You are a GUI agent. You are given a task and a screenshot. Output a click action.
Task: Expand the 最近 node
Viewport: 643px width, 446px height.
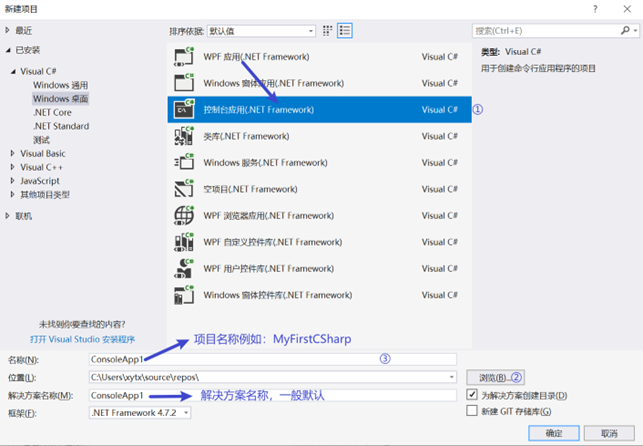[x=7, y=30]
